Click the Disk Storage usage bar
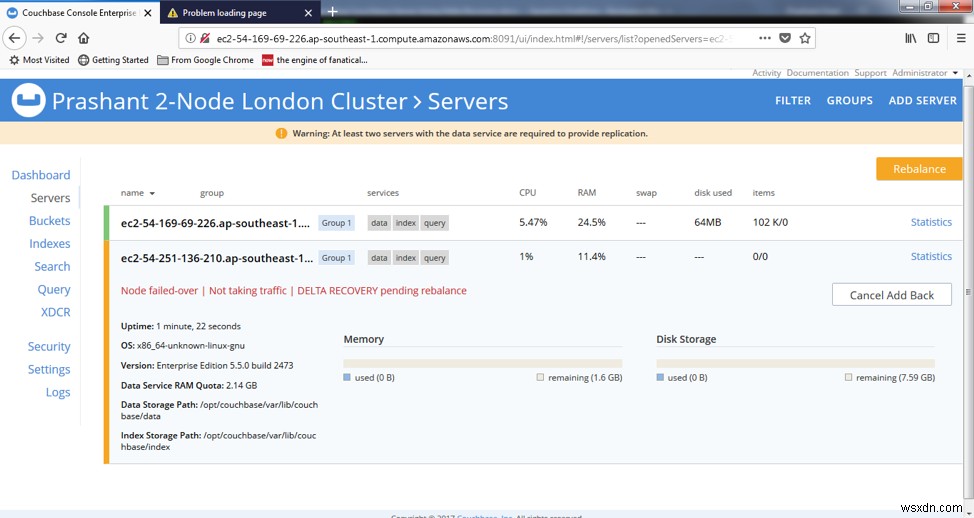This screenshot has width=974, height=518. [x=796, y=363]
